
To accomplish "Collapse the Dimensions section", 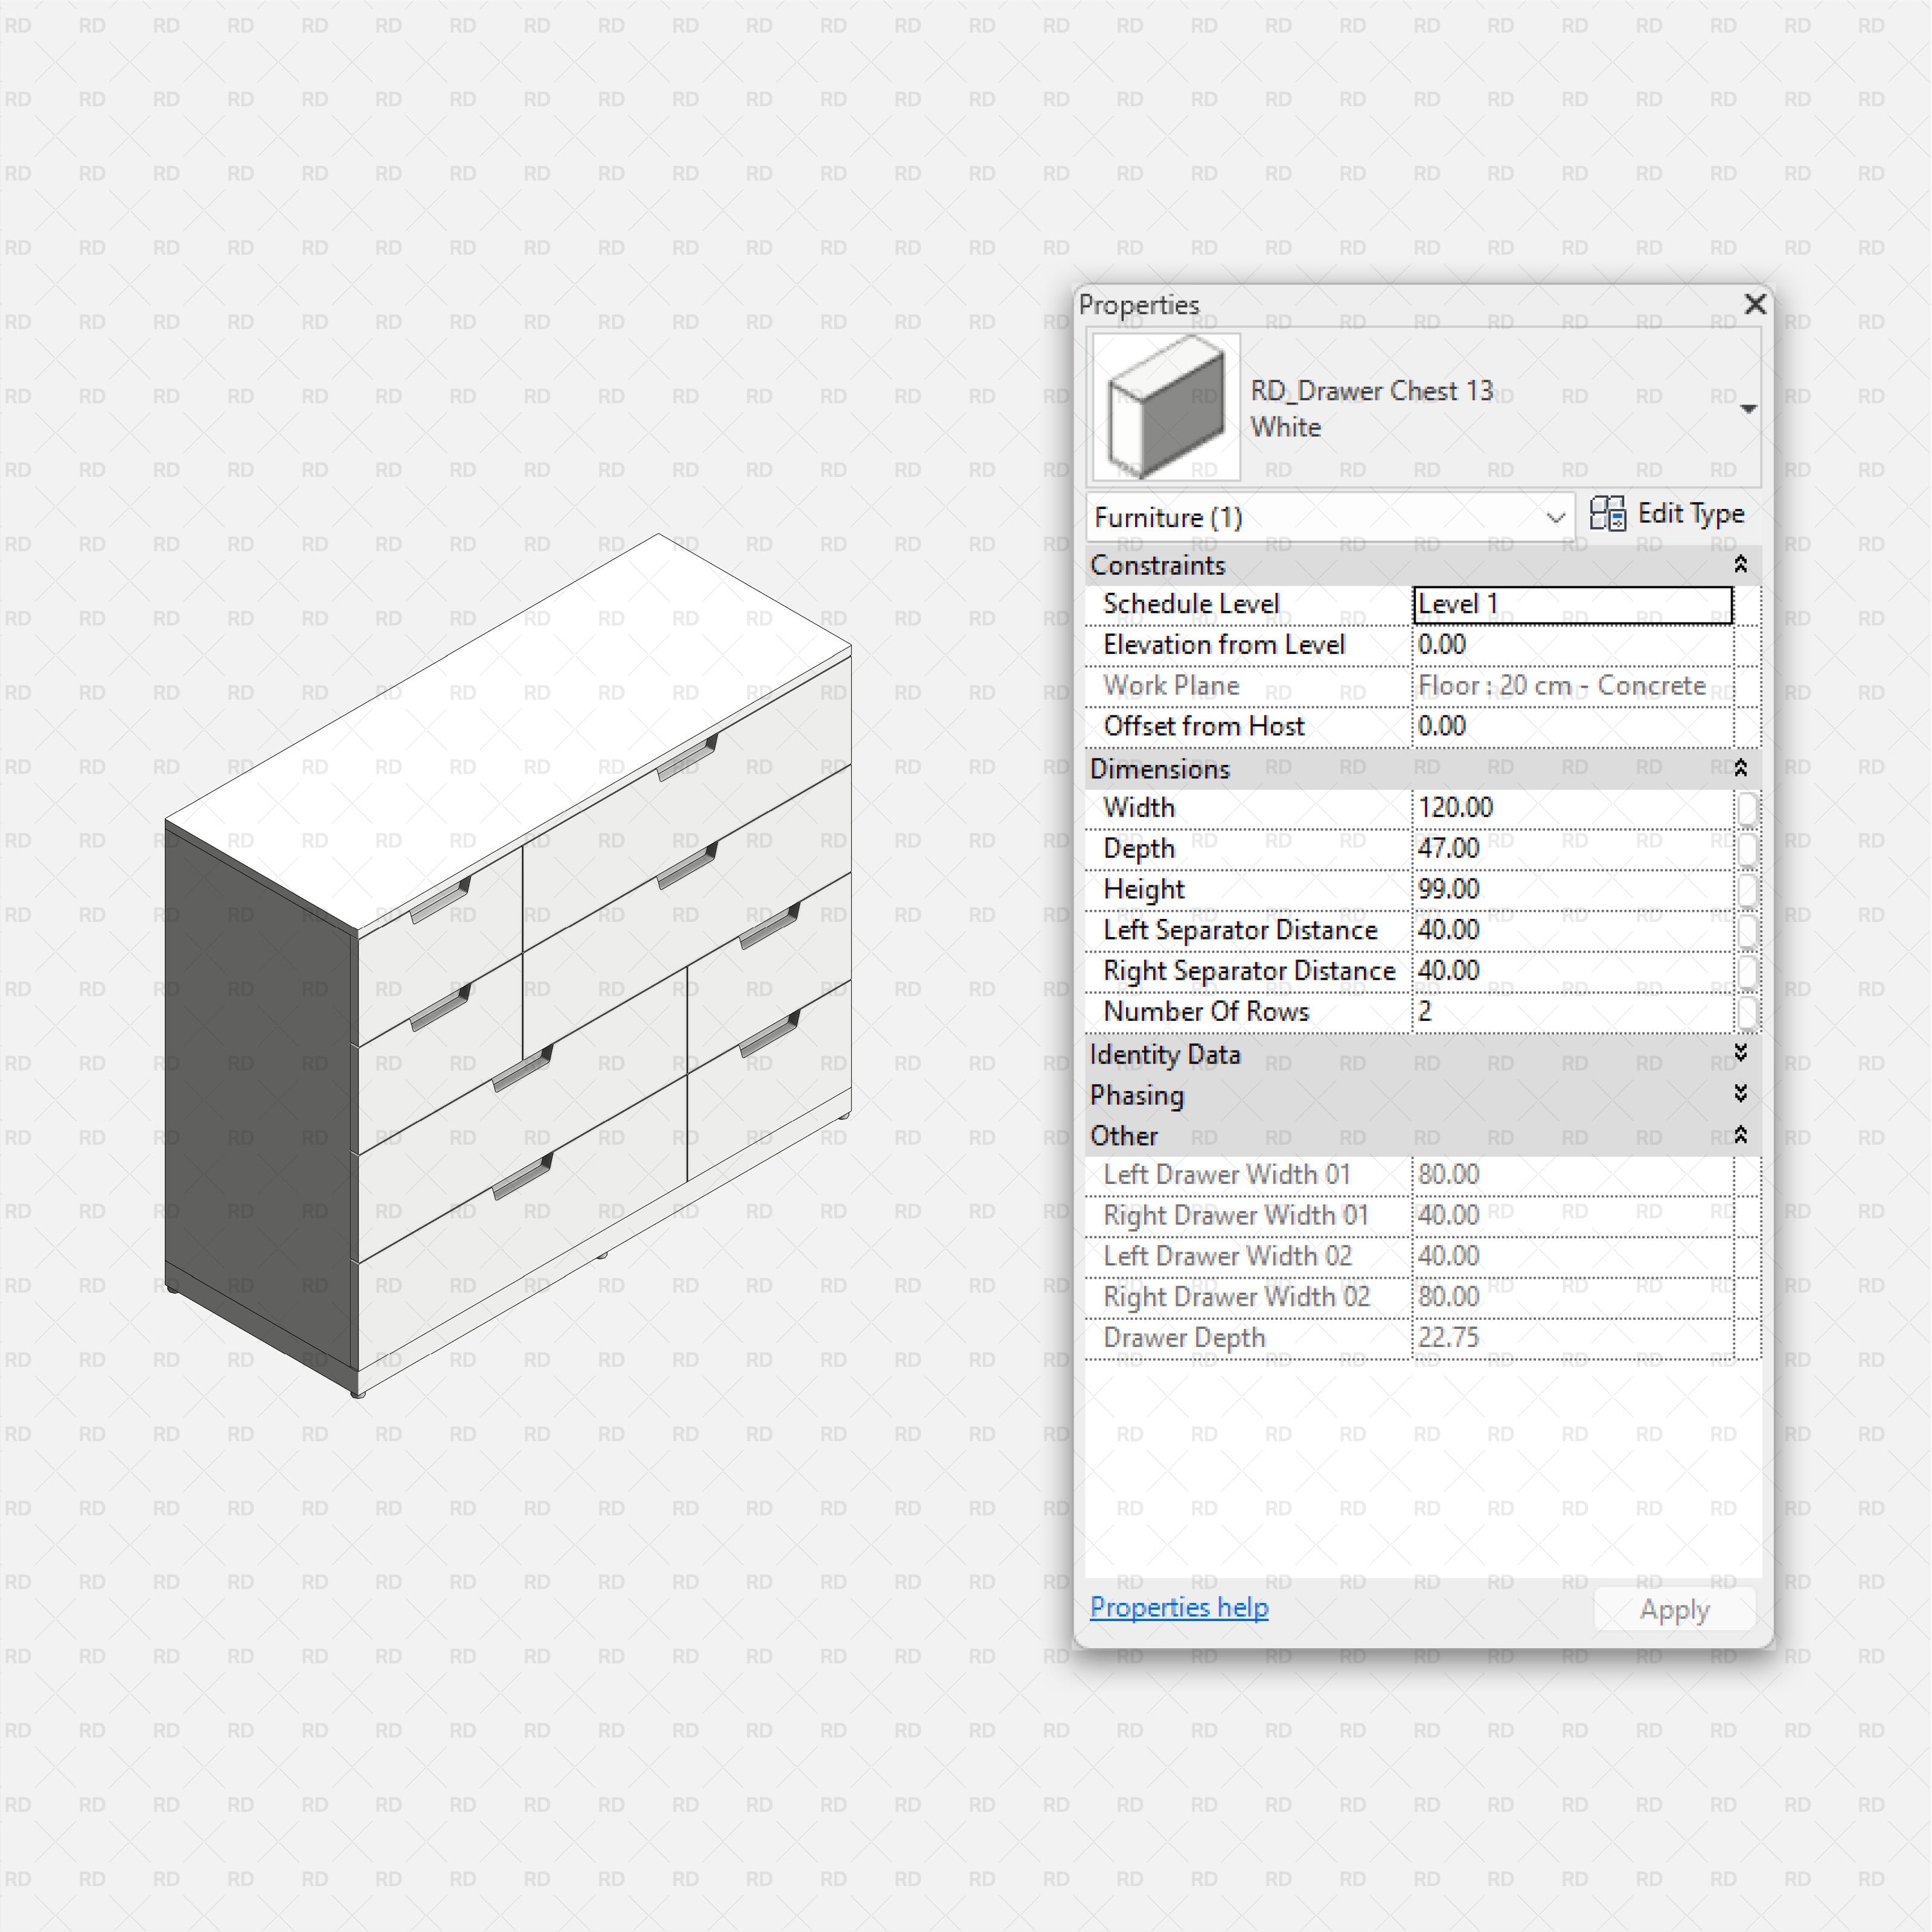I will pos(1741,768).
